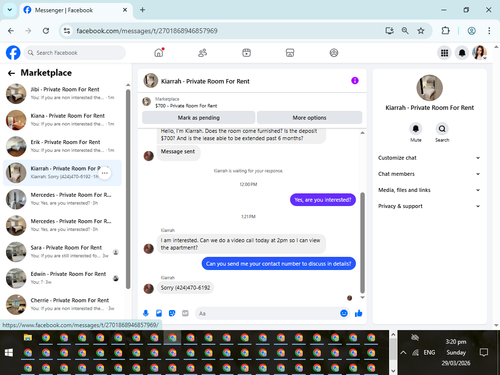Go to the Home feed icon
500x375 pixels.
[159, 53]
